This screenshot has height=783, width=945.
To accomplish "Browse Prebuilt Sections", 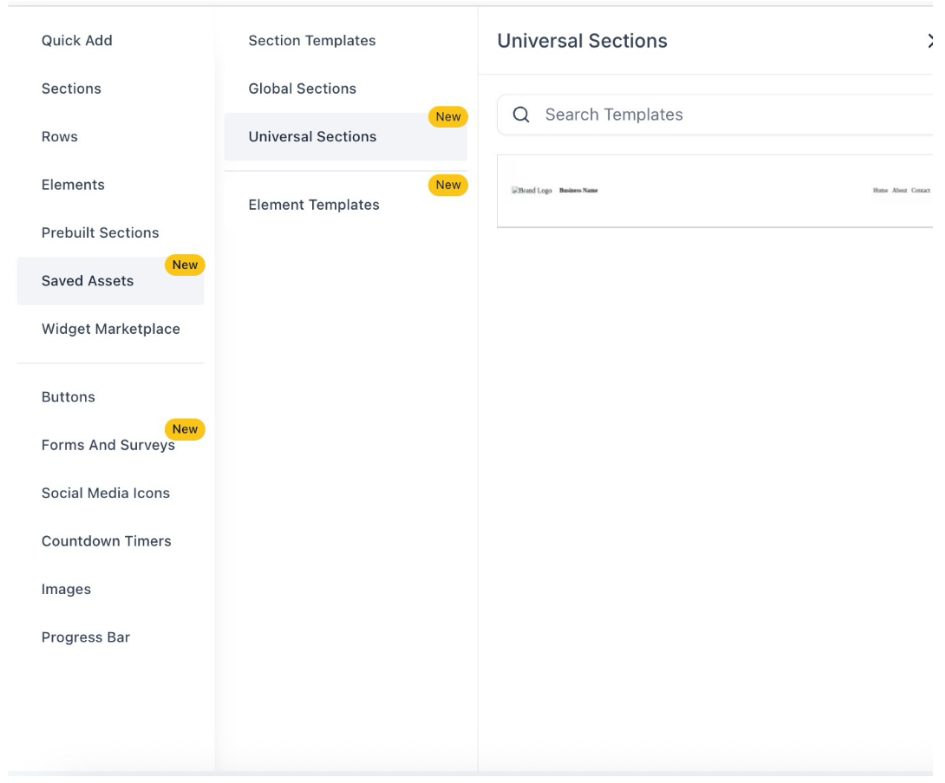I will coord(100,233).
